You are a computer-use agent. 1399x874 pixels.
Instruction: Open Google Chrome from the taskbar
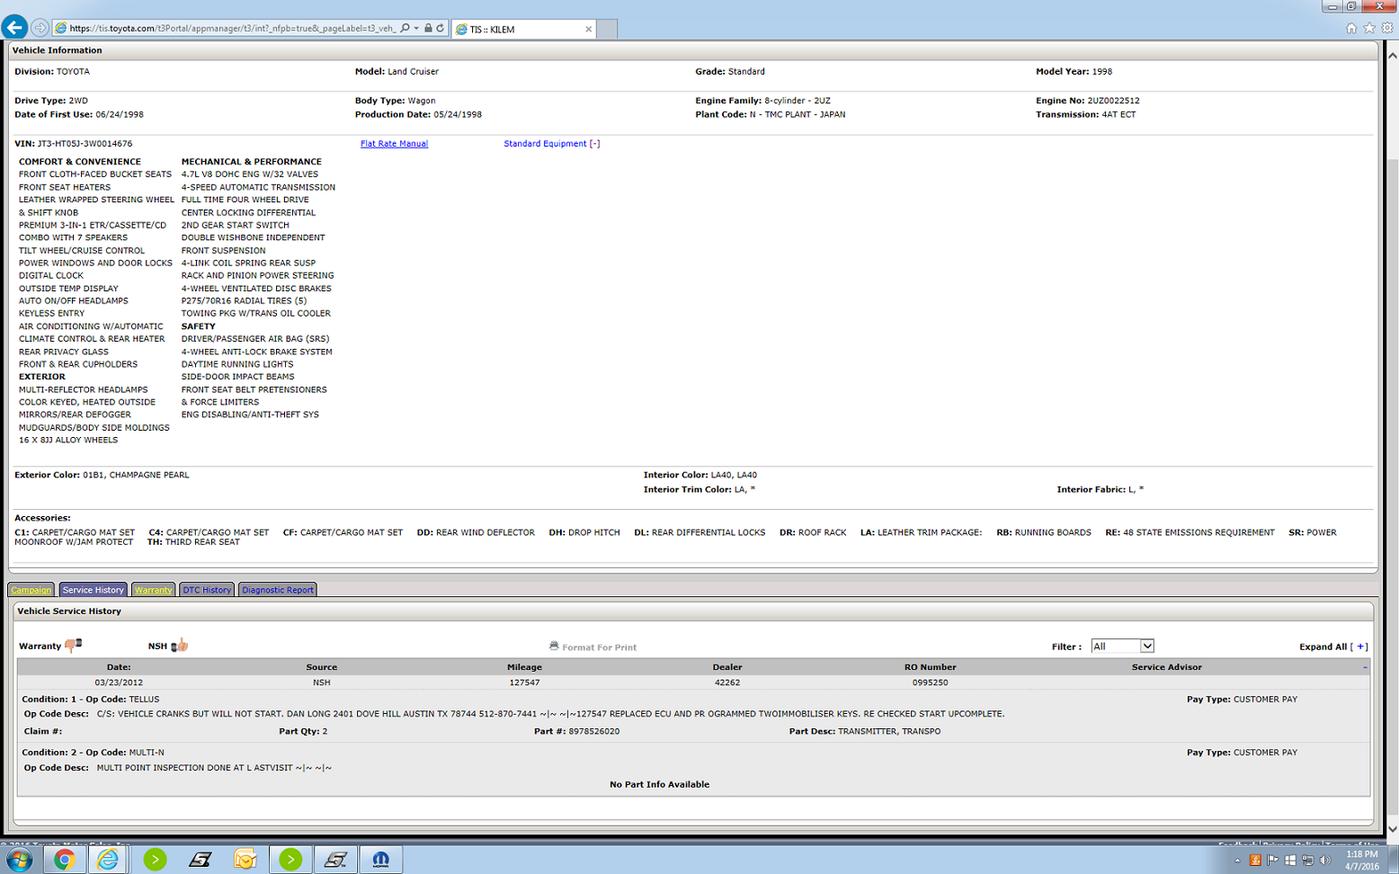tap(63, 859)
